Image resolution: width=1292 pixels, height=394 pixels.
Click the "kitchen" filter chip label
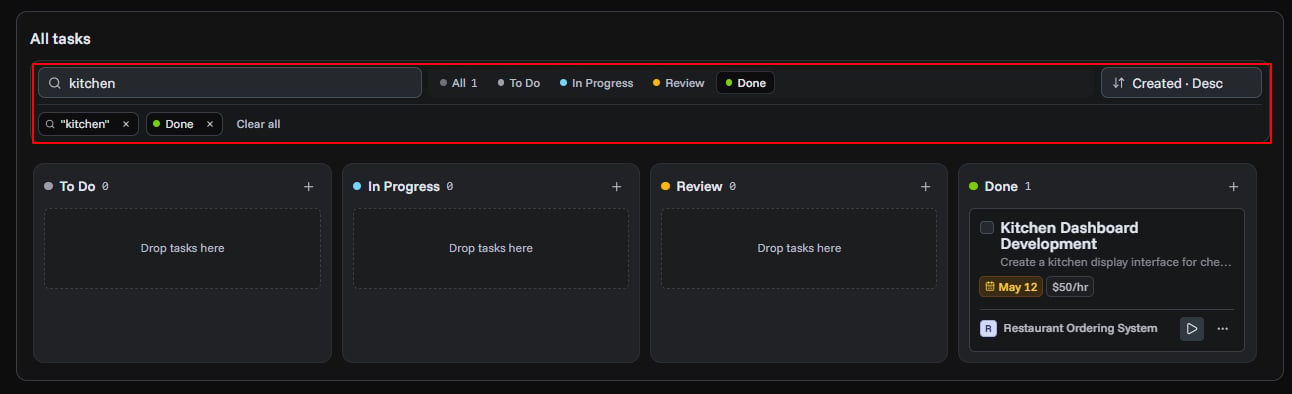(x=84, y=124)
